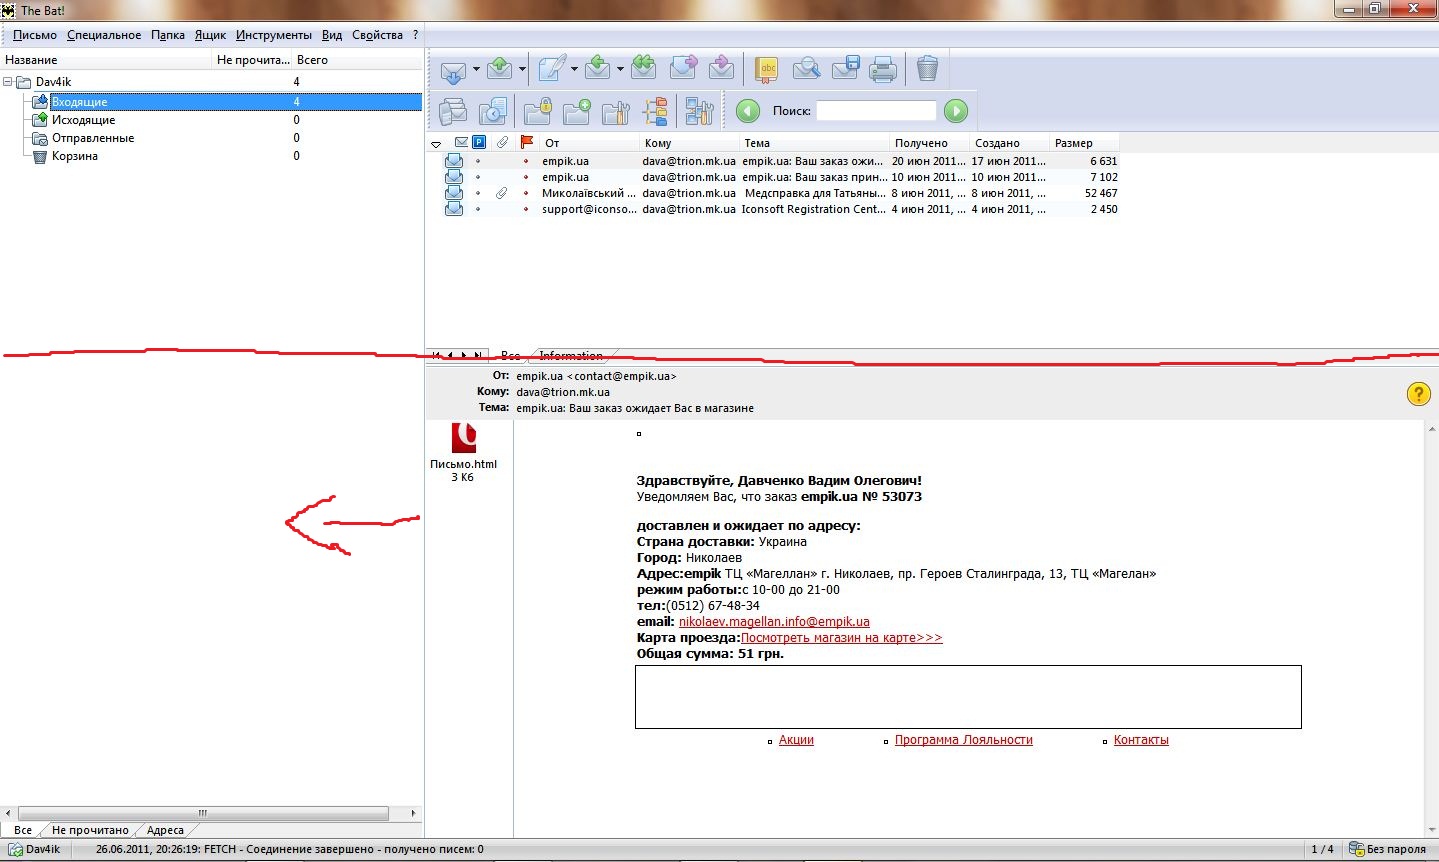Focus the Поиск search field
The width and height of the screenshot is (1439, 862).
pyautogui.click(x=876, y=111)
